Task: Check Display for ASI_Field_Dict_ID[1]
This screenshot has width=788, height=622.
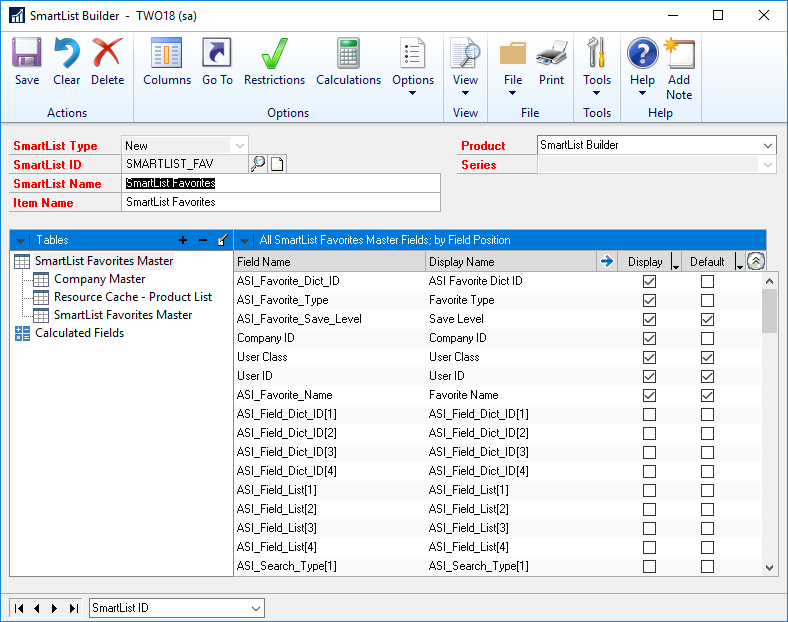Action: click(x=649, y=414)
